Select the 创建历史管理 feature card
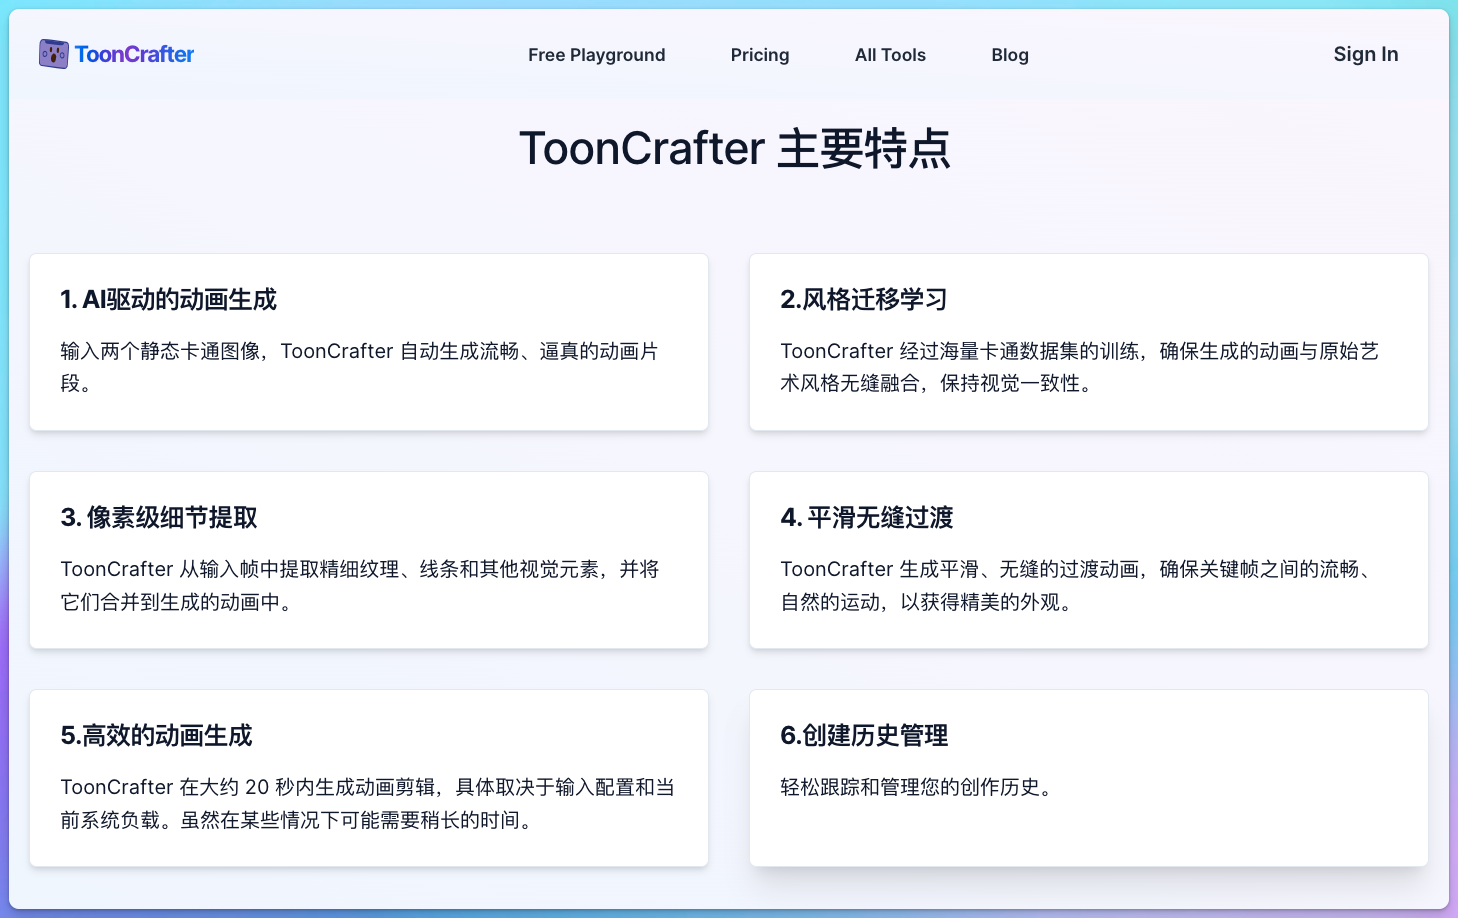Image resolution: width=1458 pixels, height=918 pixels. pyautogui.click(x=1088, y=778)
